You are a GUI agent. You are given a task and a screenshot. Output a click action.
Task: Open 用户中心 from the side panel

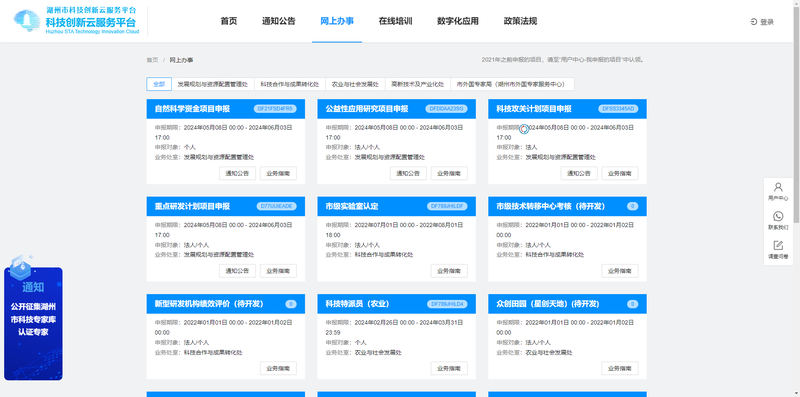tap(778, 191)
